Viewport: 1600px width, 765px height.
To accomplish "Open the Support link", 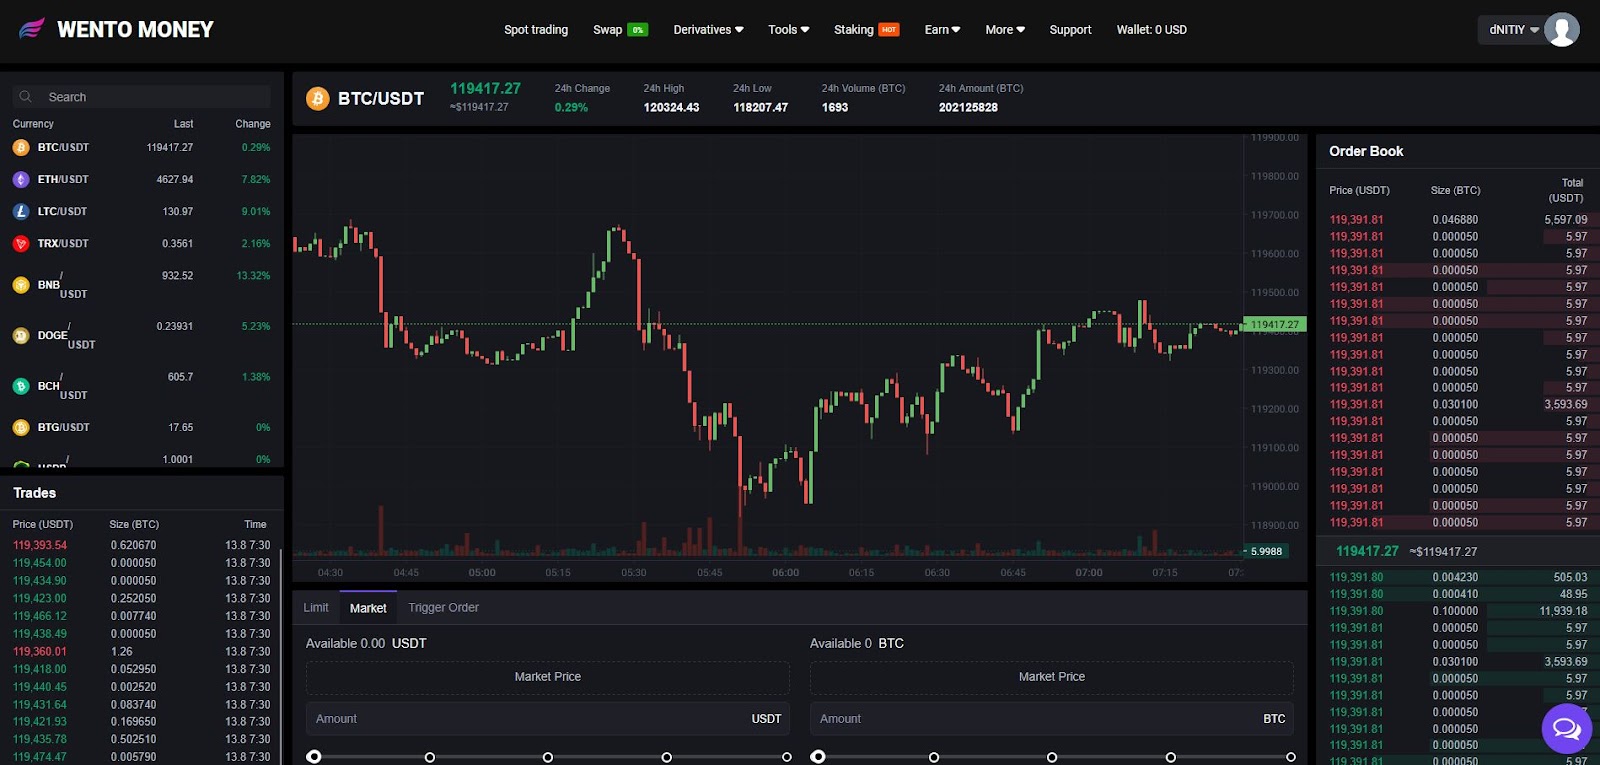I will click(1070, 30).
